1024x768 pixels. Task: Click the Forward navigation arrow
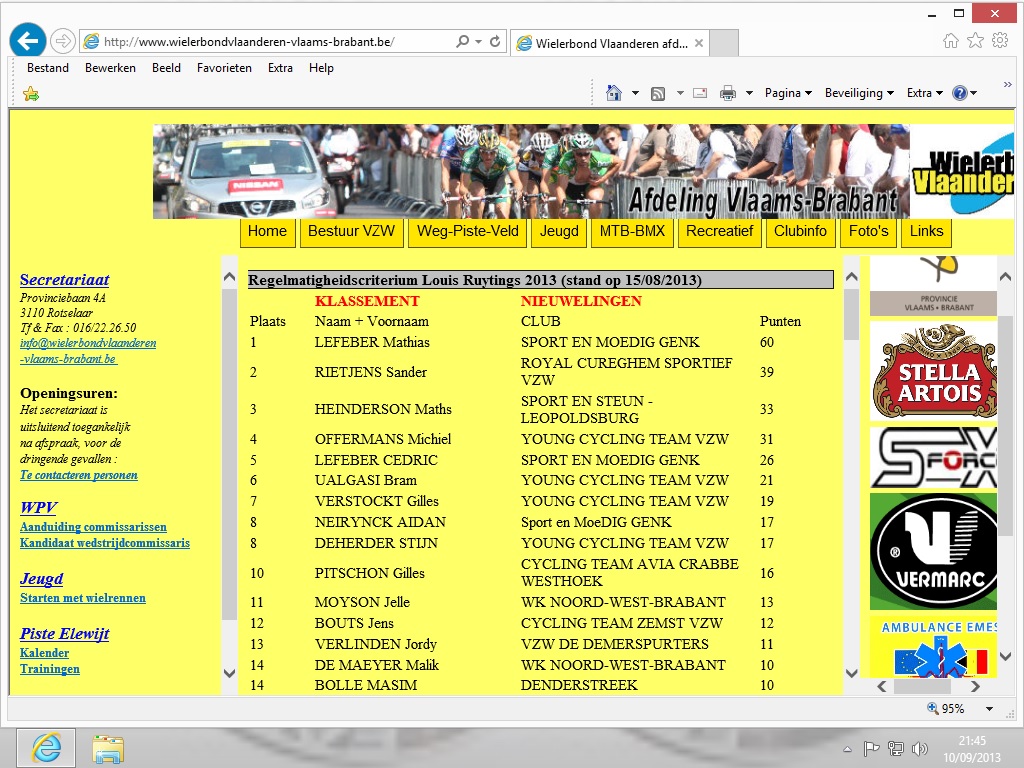tap(62, 41)
